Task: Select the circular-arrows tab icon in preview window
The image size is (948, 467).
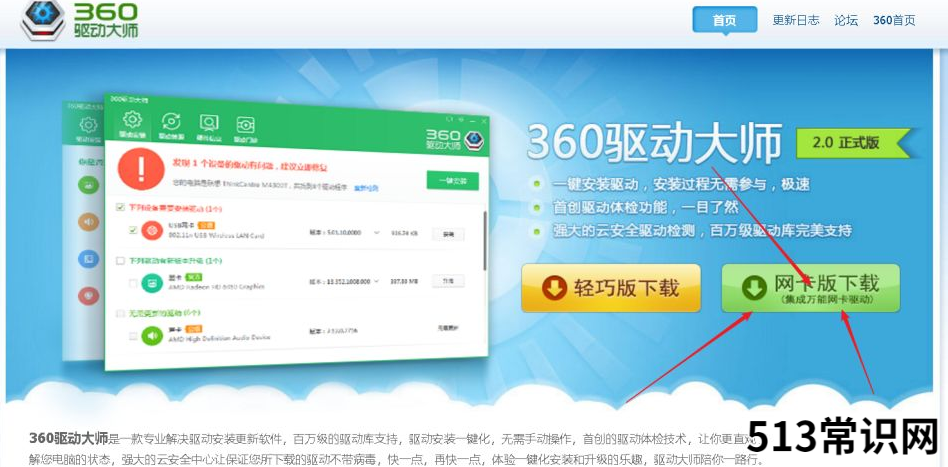Action: tap(171, 123)
